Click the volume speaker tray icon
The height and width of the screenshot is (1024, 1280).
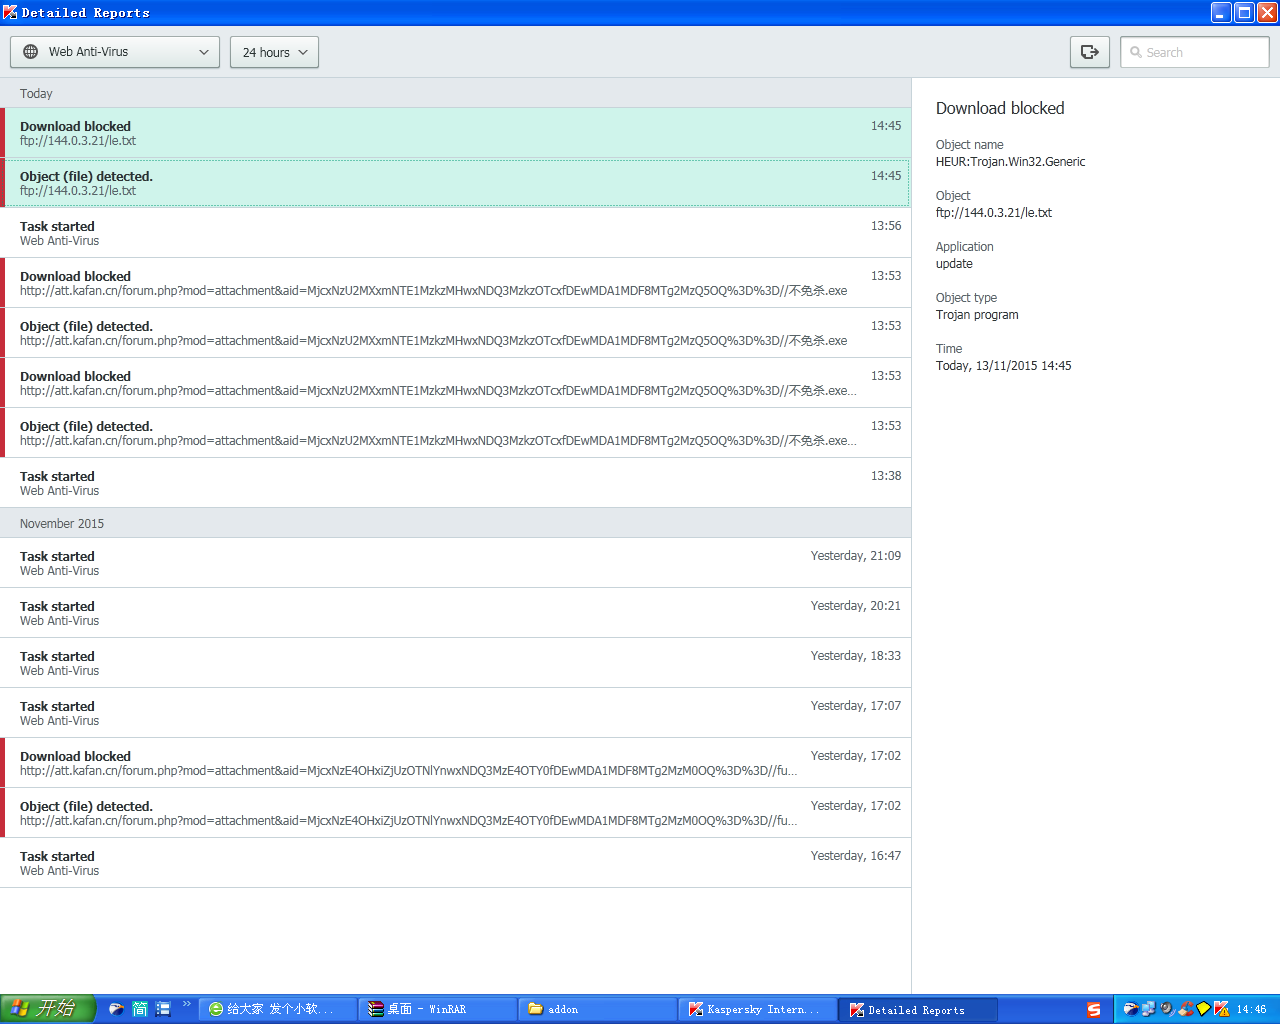tap(1167, 1010)
